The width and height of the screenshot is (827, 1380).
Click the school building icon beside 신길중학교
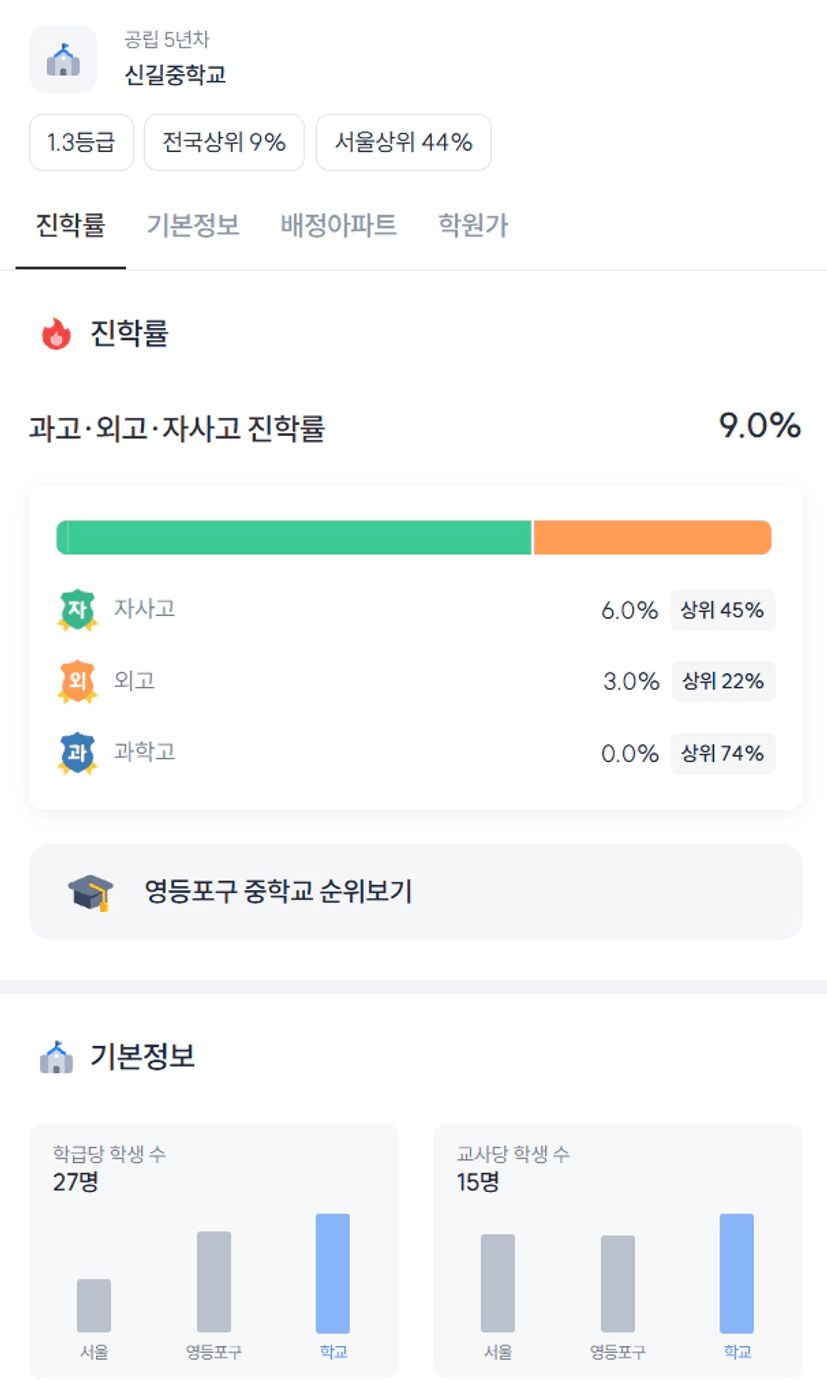click(x=63, y=60)
